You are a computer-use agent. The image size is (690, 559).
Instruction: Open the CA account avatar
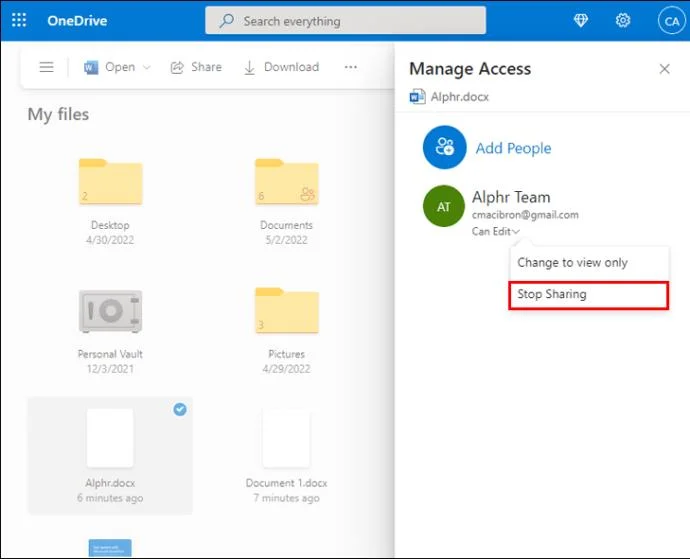tap(672, 21)
